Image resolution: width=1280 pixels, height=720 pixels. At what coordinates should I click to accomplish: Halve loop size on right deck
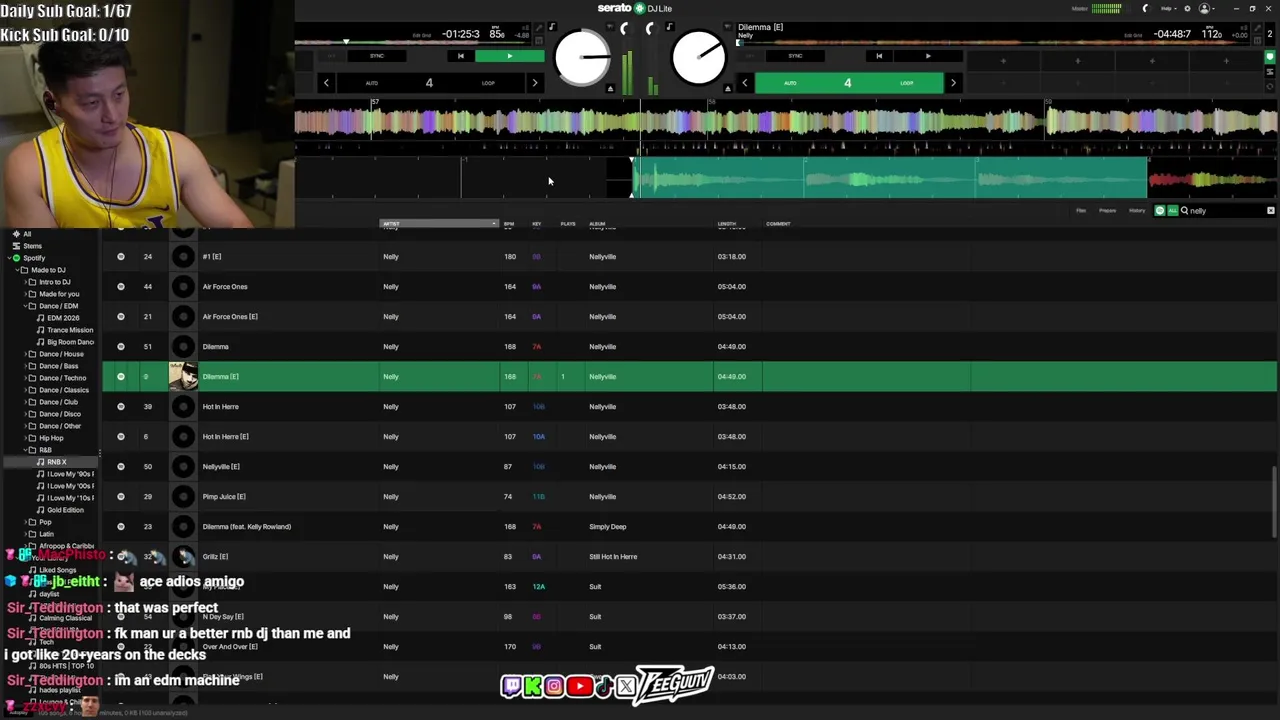tap(744, 83)
